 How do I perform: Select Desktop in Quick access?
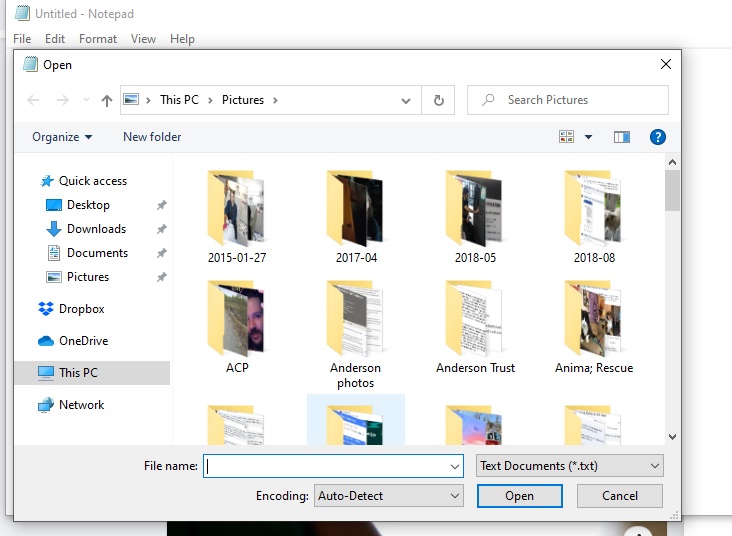(88, 205)
